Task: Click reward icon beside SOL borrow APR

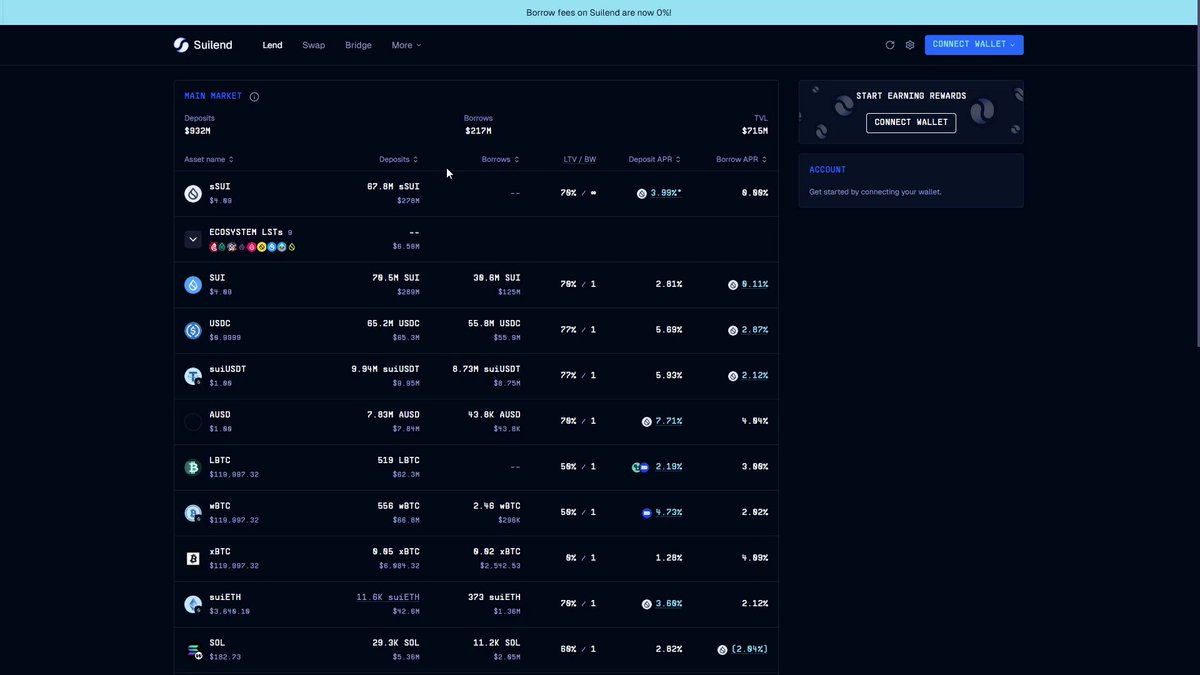Action: tap(722, 650)
